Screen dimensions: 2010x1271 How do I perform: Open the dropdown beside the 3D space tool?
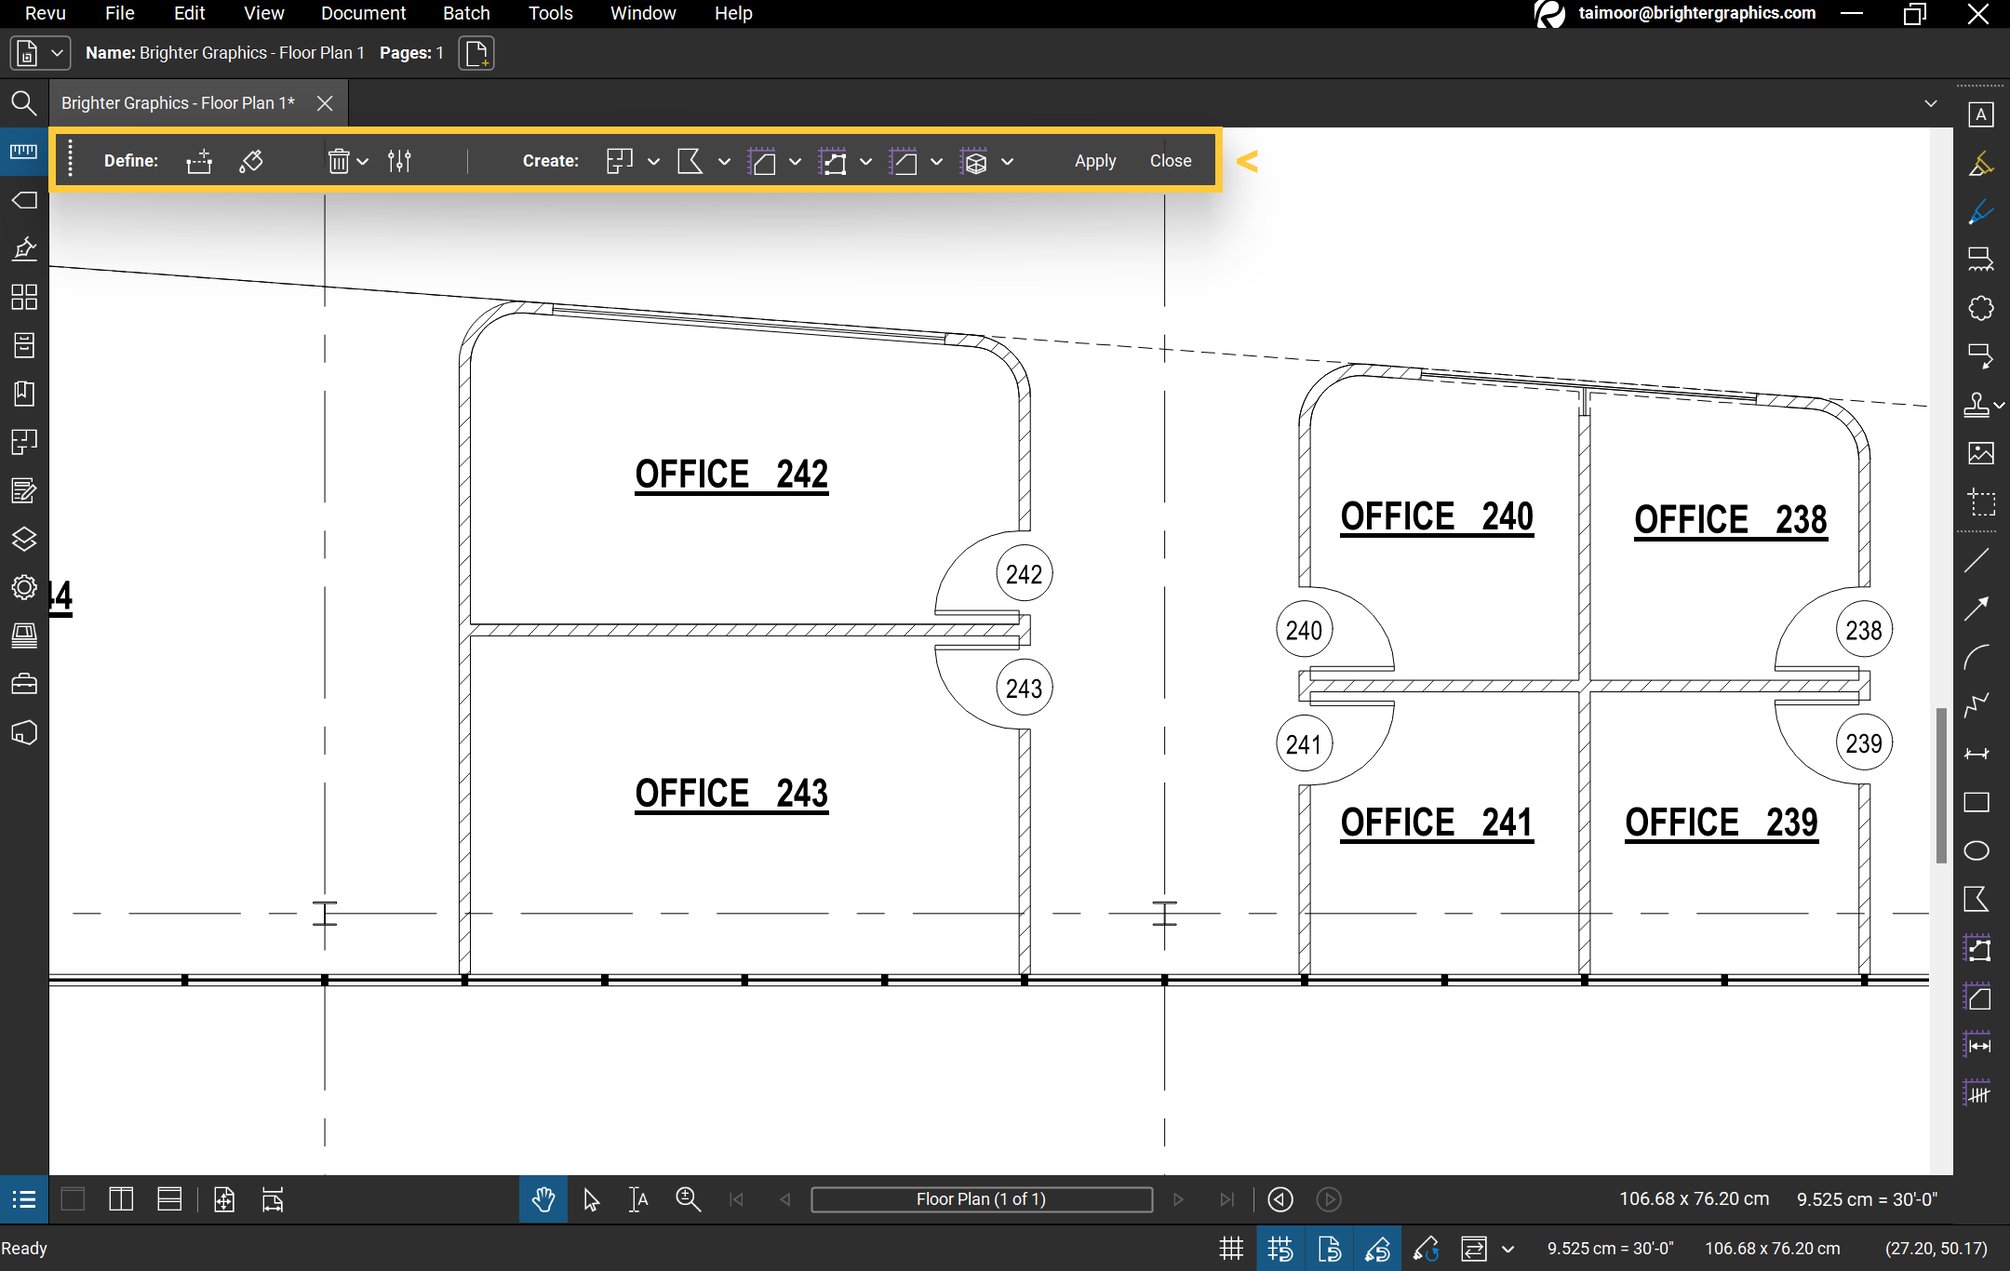click(1008, 161)
